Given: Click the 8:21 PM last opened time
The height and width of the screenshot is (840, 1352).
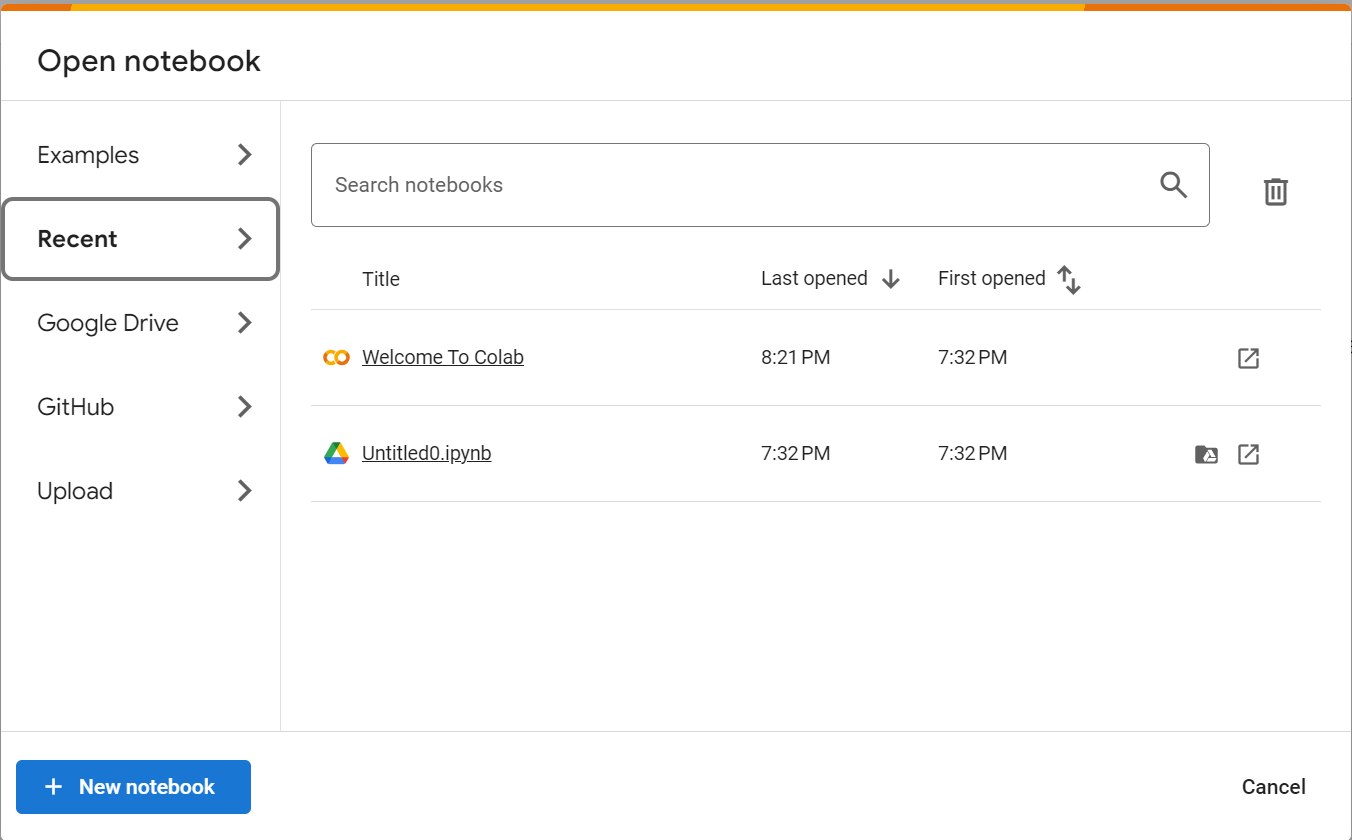Looking at the screenshot, I should pyautogui.click(x=795, y=357).
